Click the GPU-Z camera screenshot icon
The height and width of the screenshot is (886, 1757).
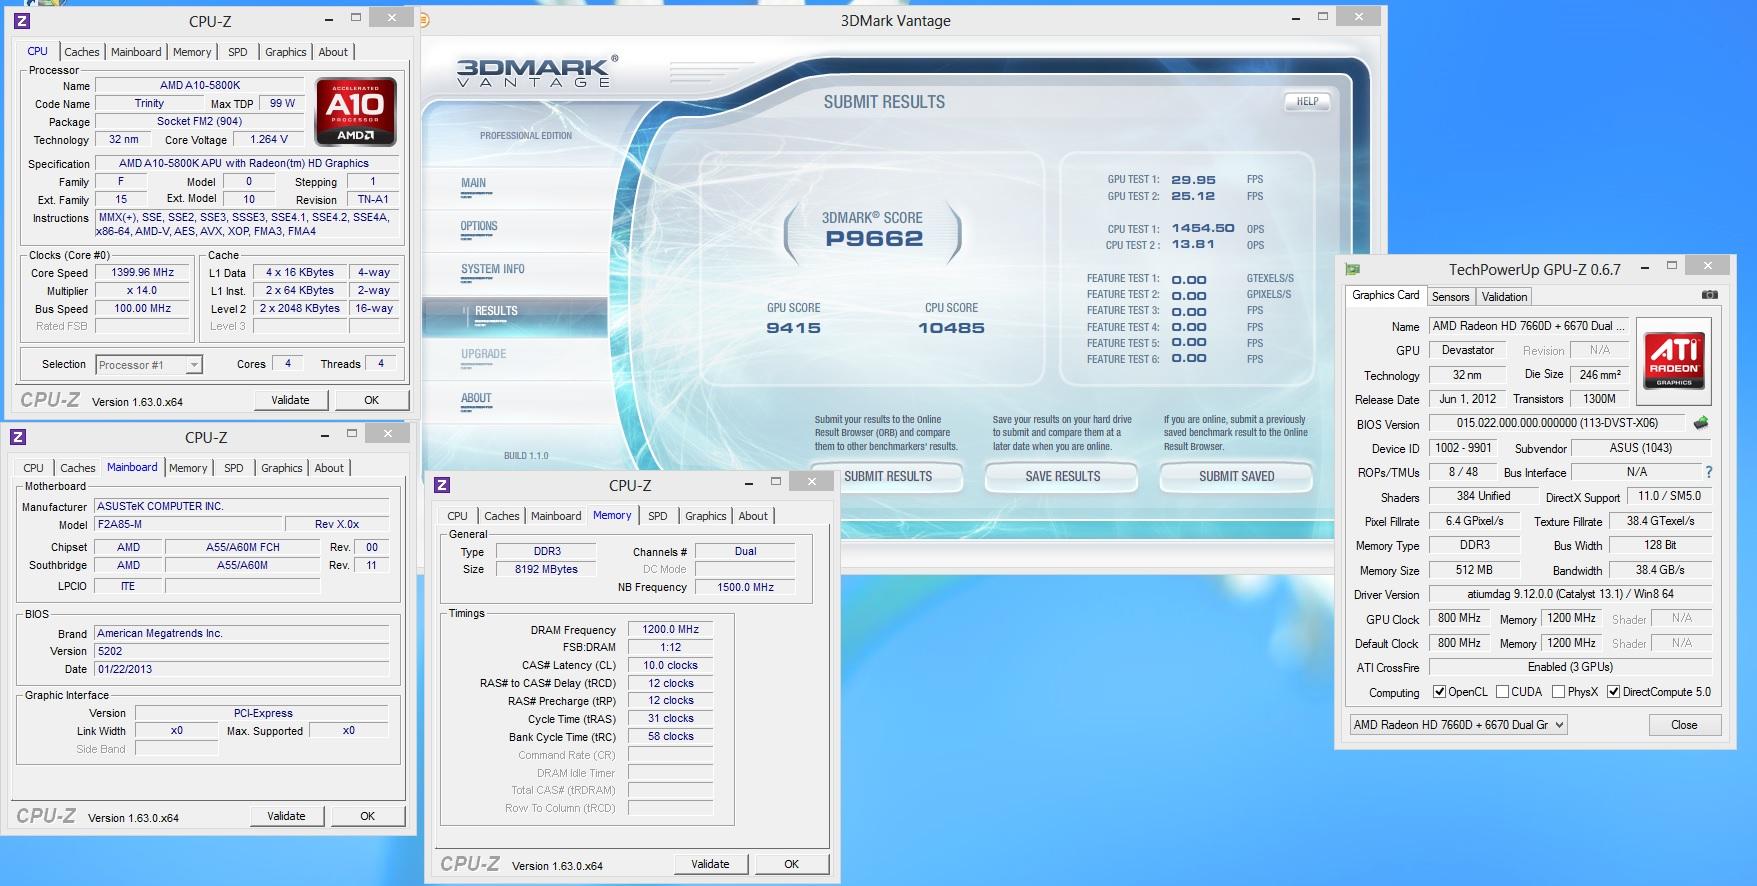pyautogui.click(x=1709, y=295)
